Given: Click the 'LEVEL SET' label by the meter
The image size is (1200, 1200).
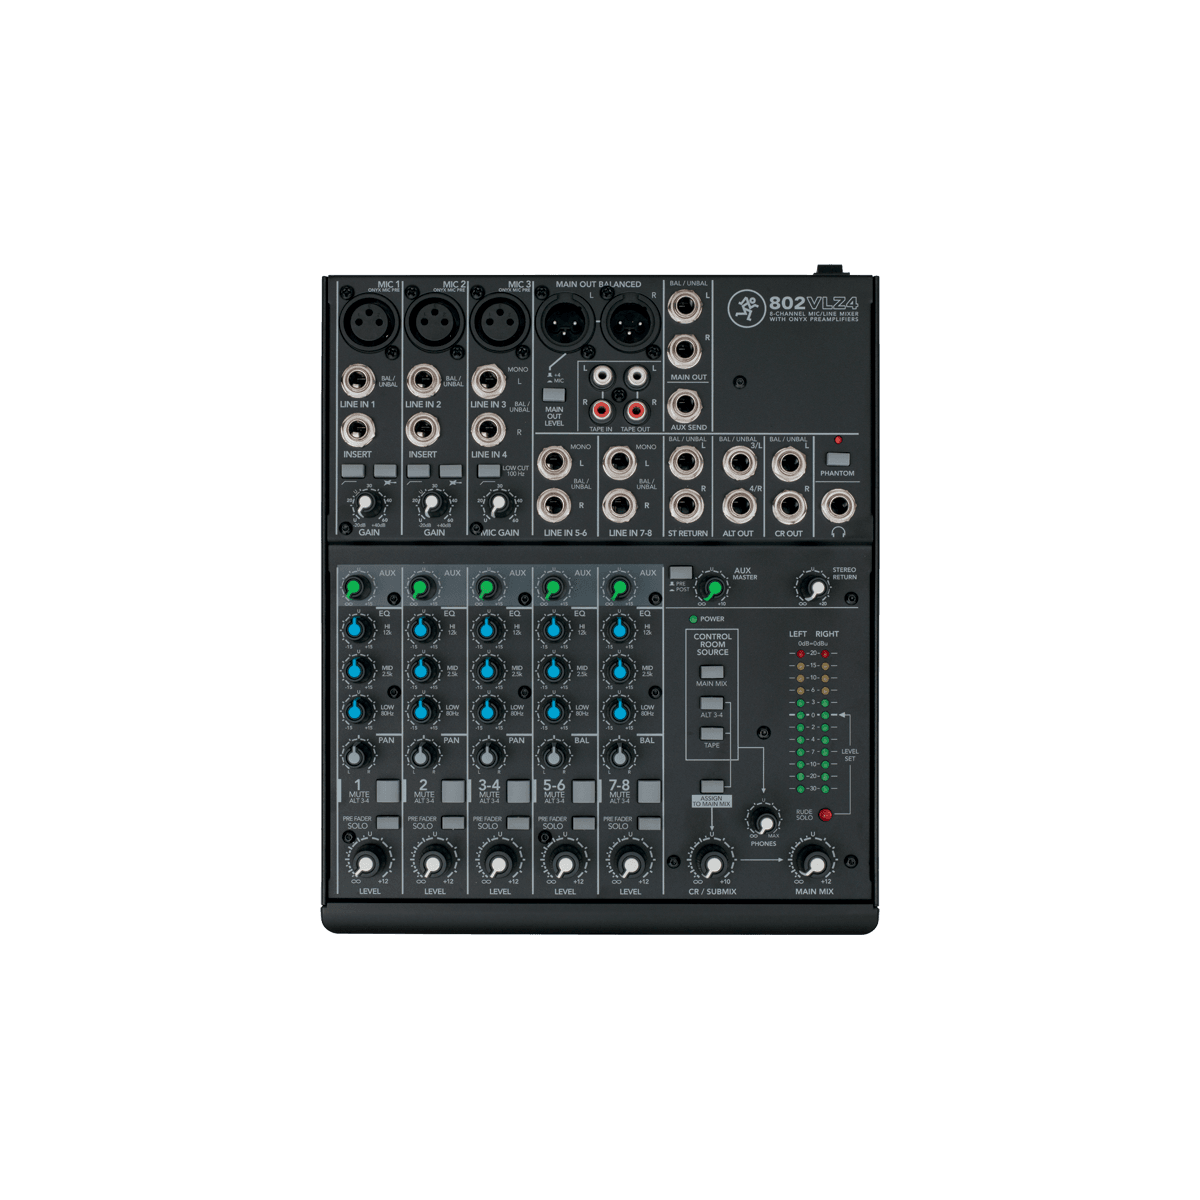Looking at the screenshot, I should click(x=850, y=755).
